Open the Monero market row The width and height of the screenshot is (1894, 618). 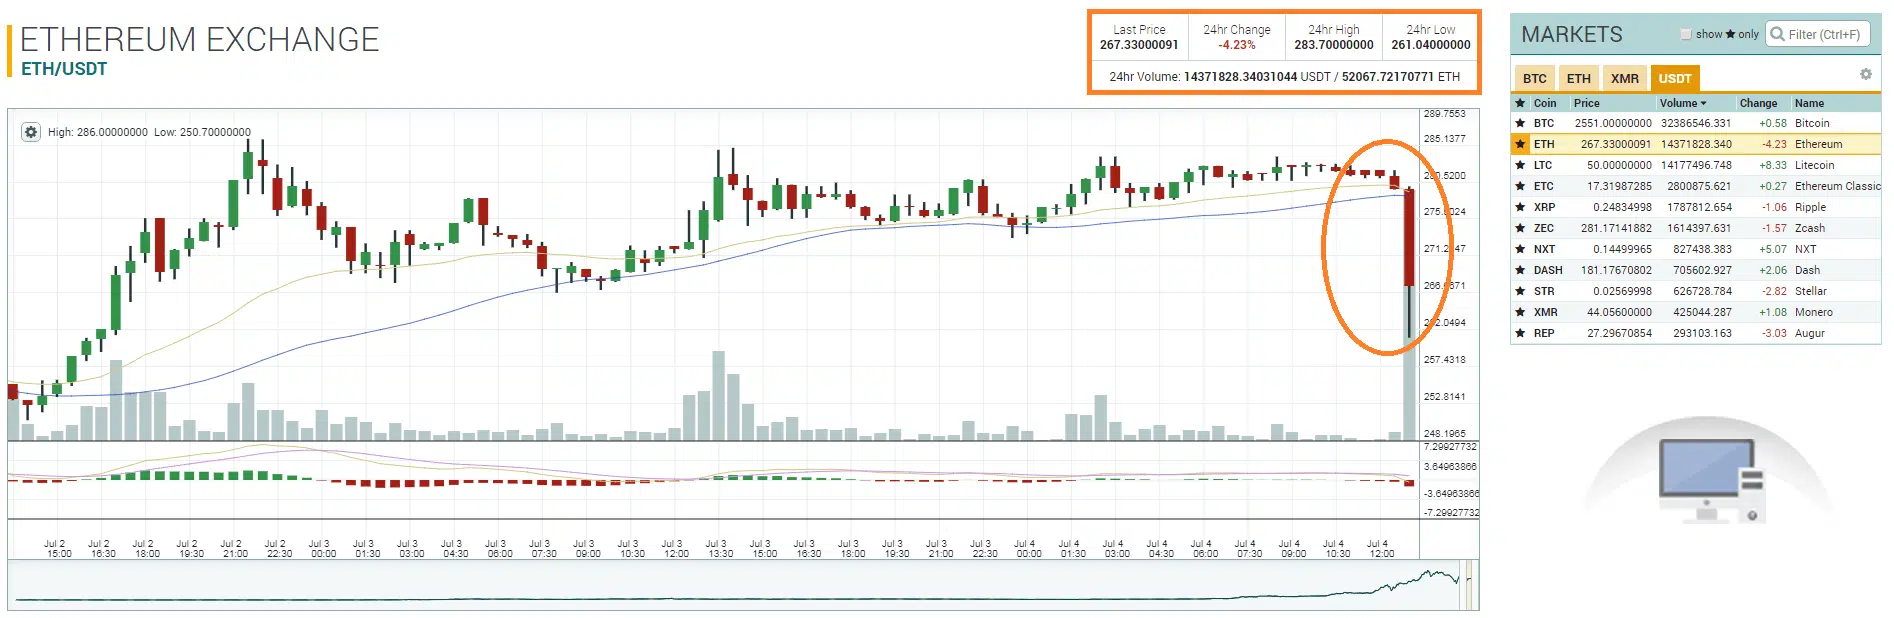(x=1696, y=312)
